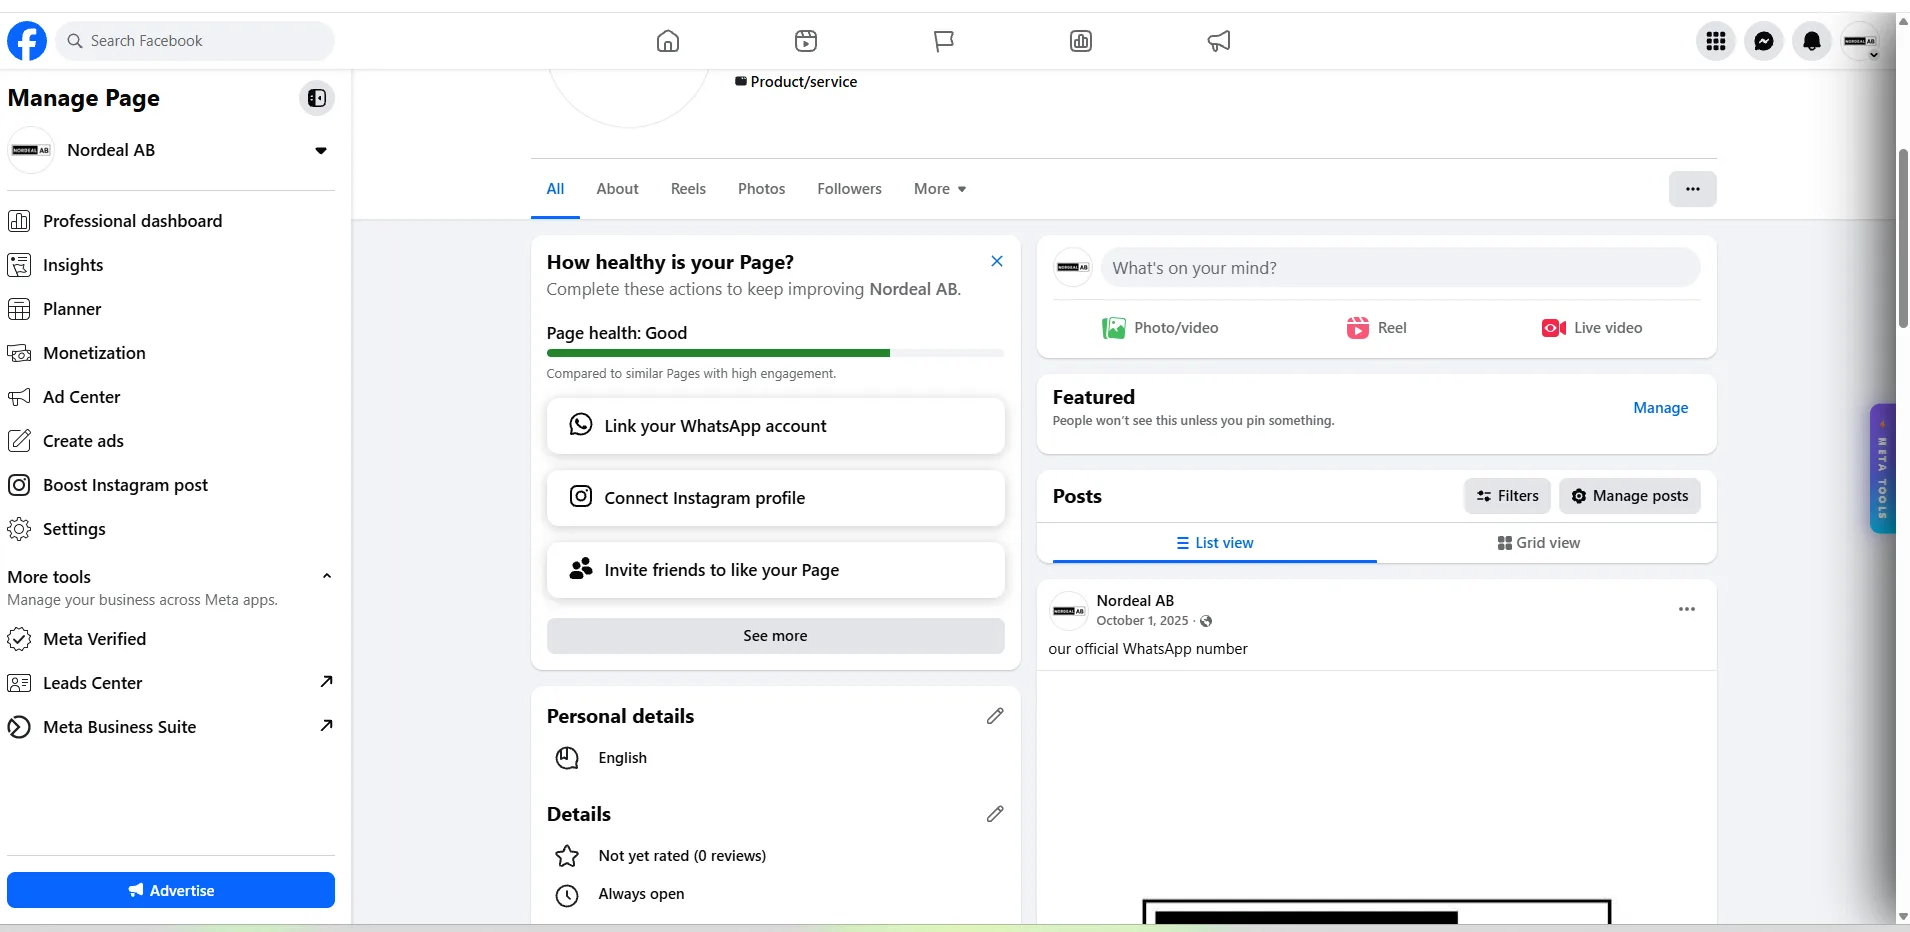
Task: Open Meta Business Suite
Action: click(x=171, y=727)
